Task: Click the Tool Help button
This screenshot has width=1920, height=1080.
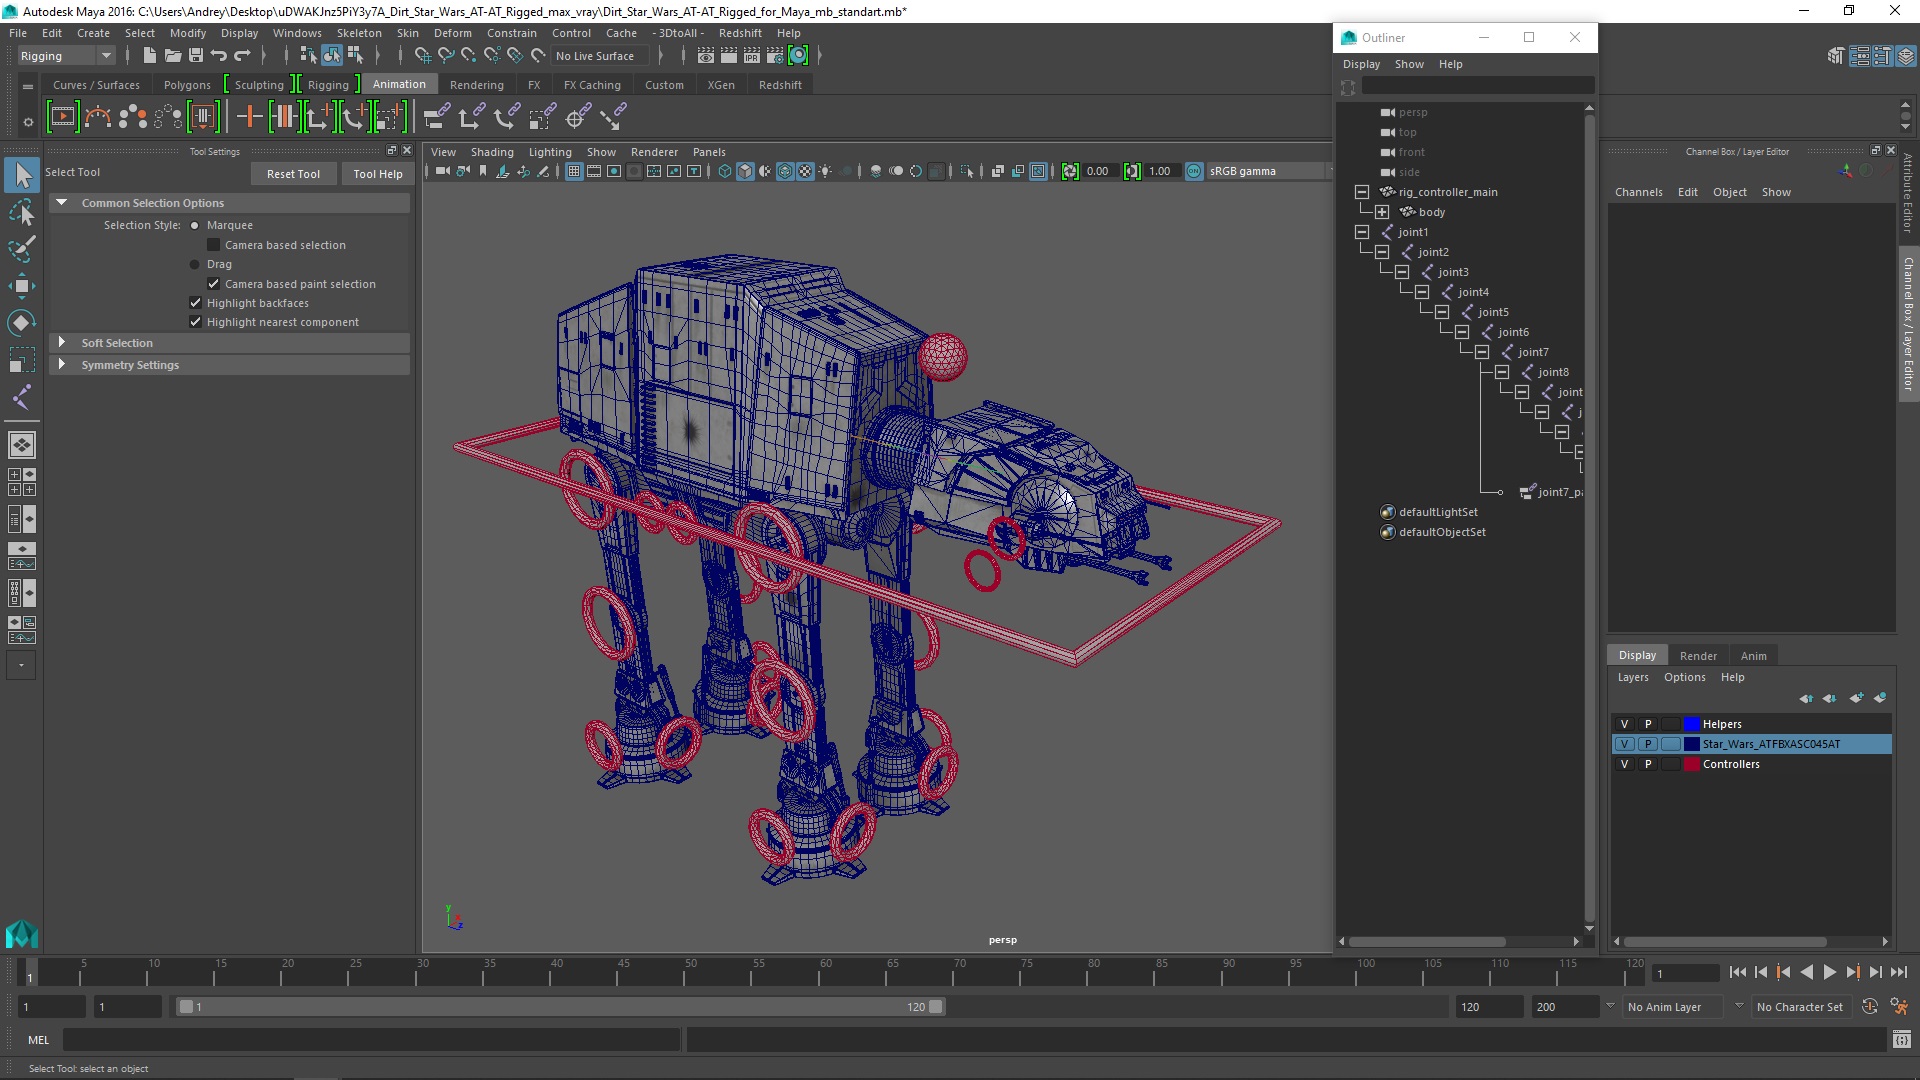Action: pyautogui.click(x=378, y=174)
